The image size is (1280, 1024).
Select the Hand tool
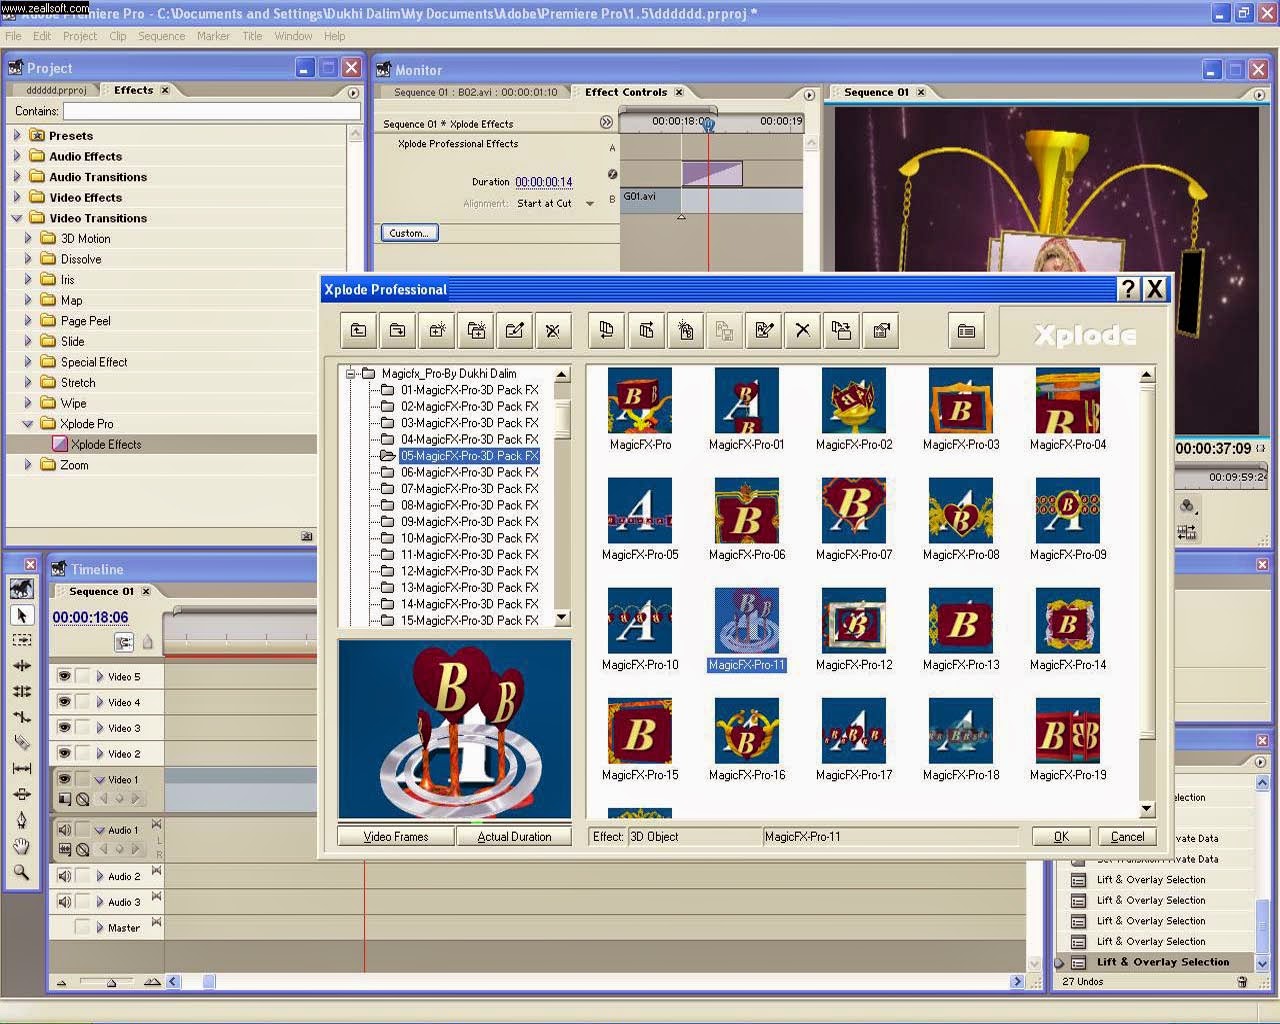click(x=22, y=846)
